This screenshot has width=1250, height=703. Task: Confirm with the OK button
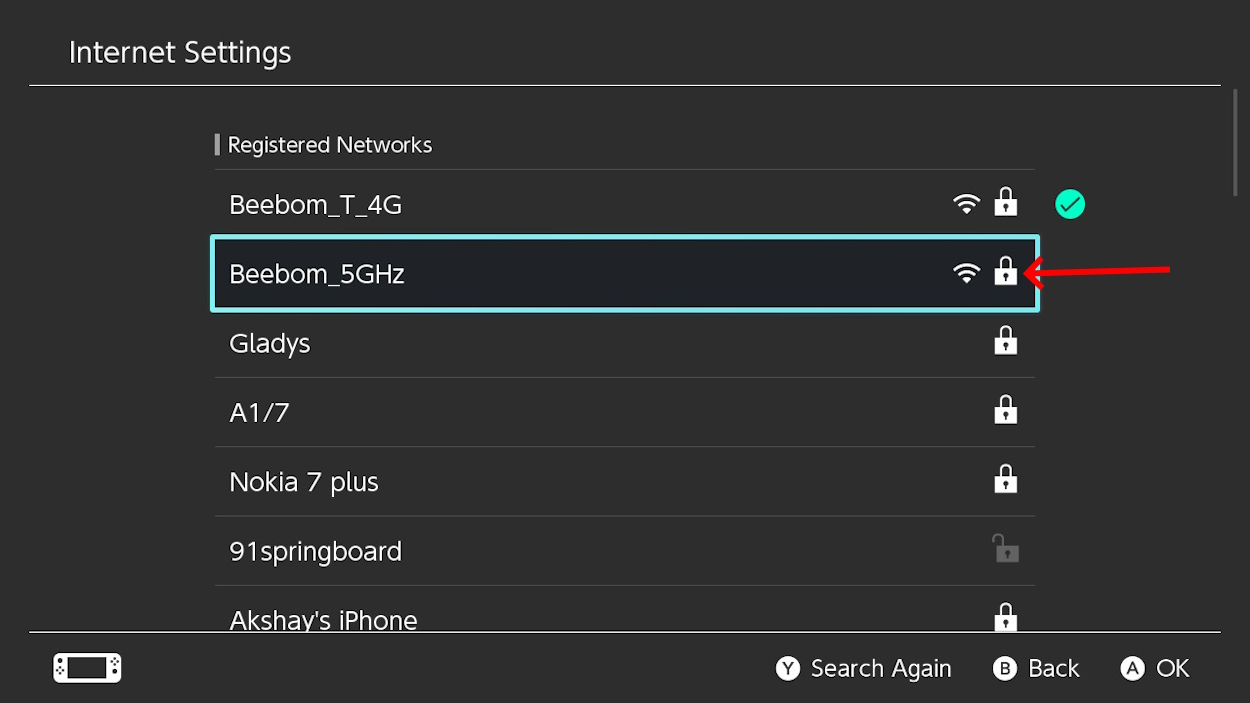coord(1156,668)
